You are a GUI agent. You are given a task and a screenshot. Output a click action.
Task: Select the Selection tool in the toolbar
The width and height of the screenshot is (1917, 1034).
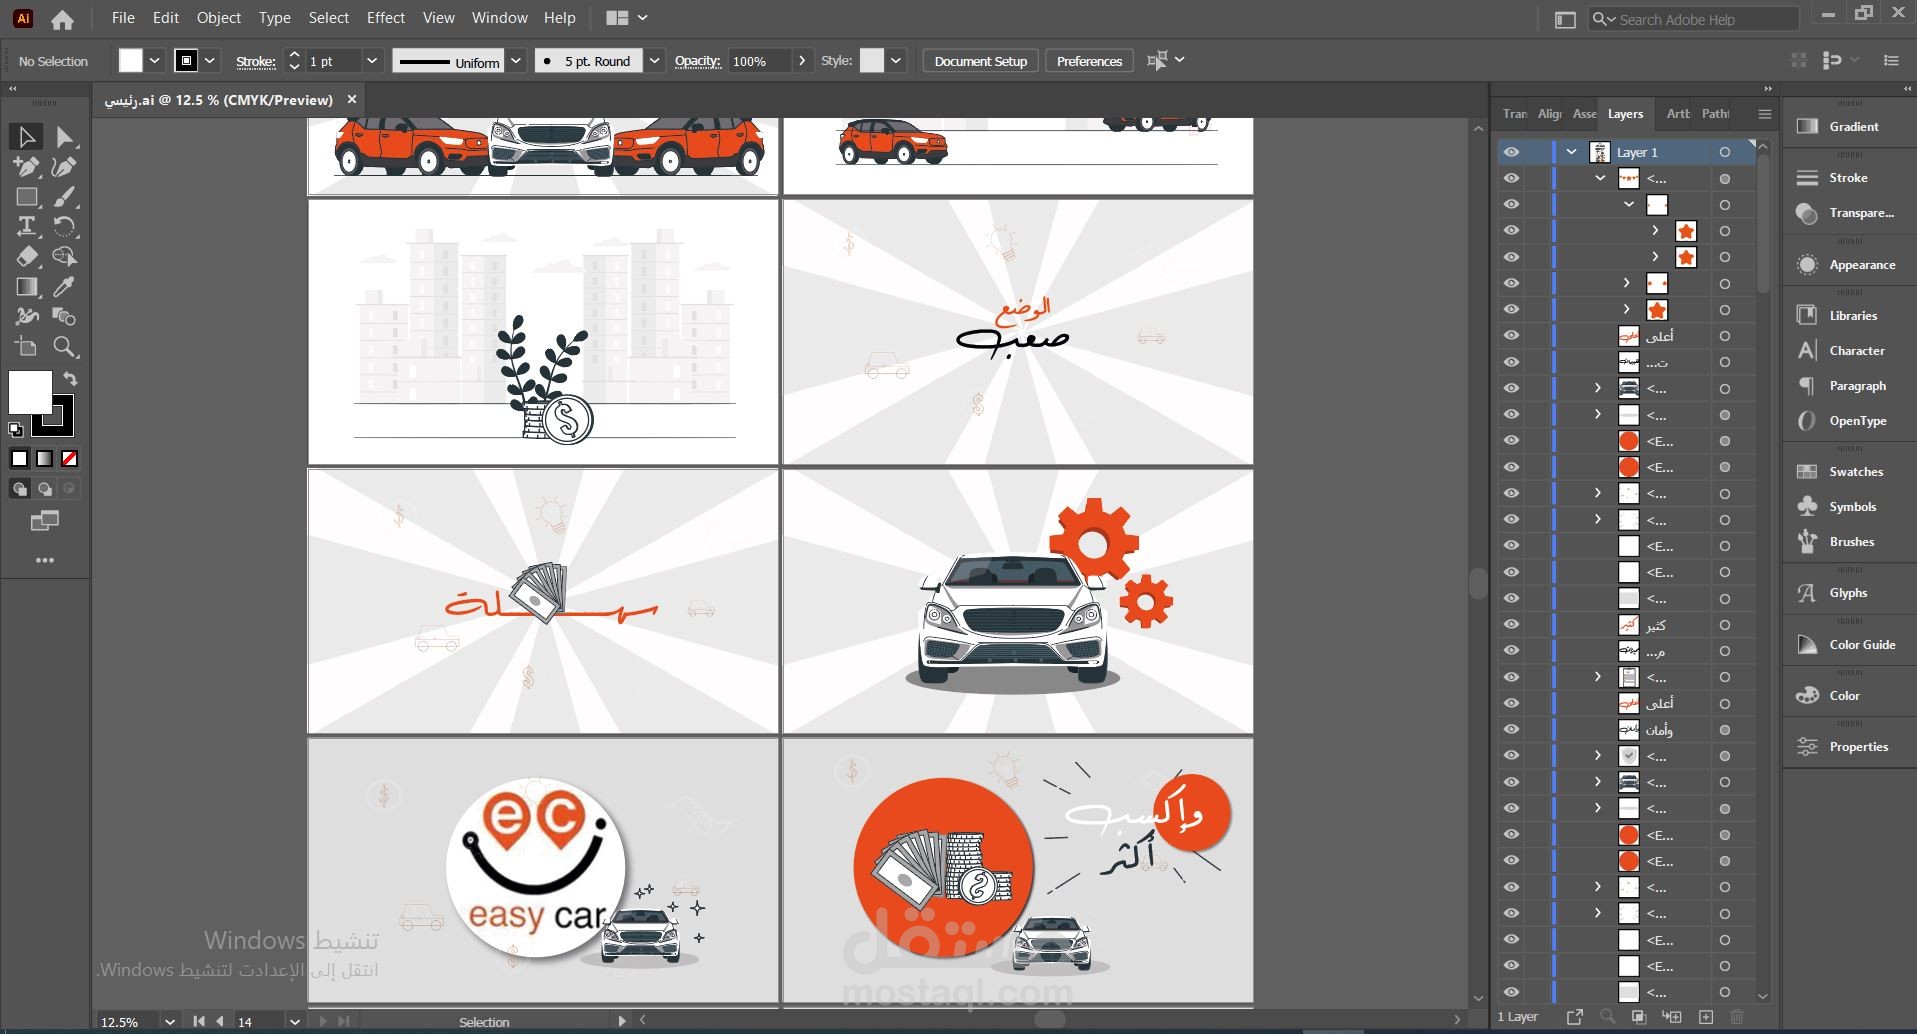(26, 136)
